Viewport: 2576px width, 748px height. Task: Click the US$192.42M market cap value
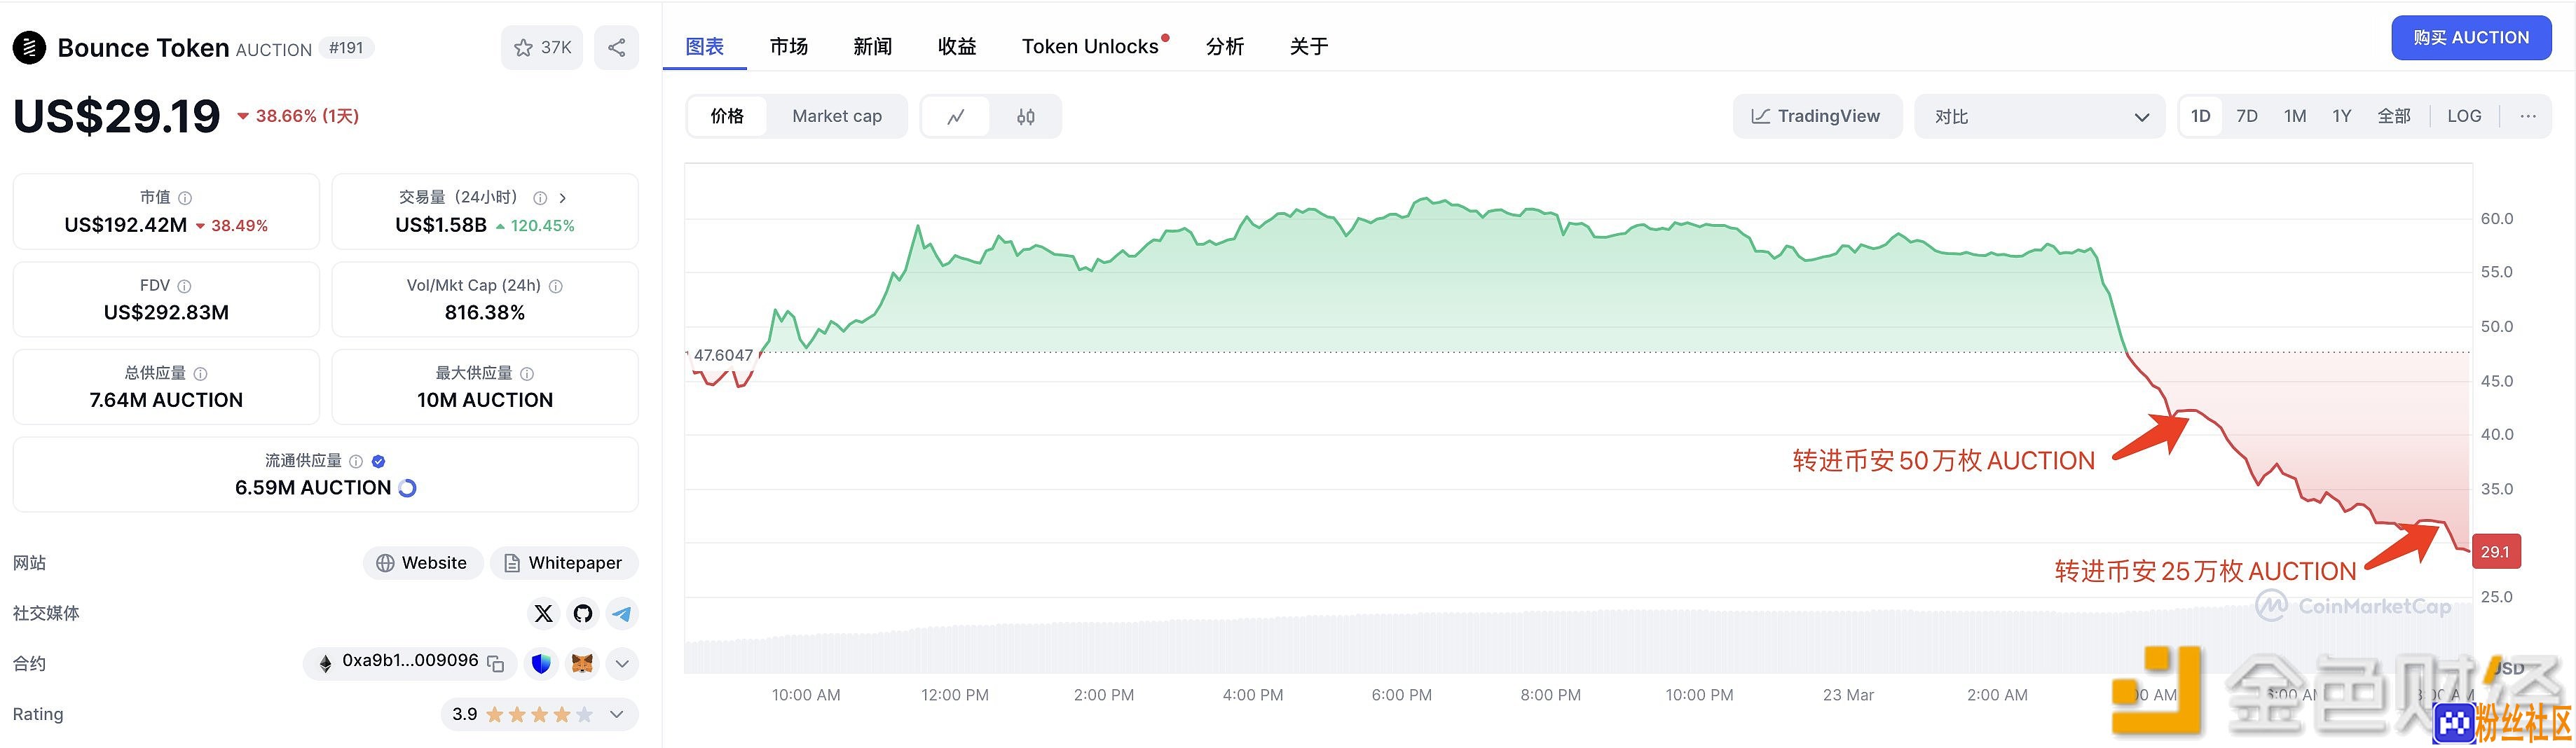tap(126, 225)
